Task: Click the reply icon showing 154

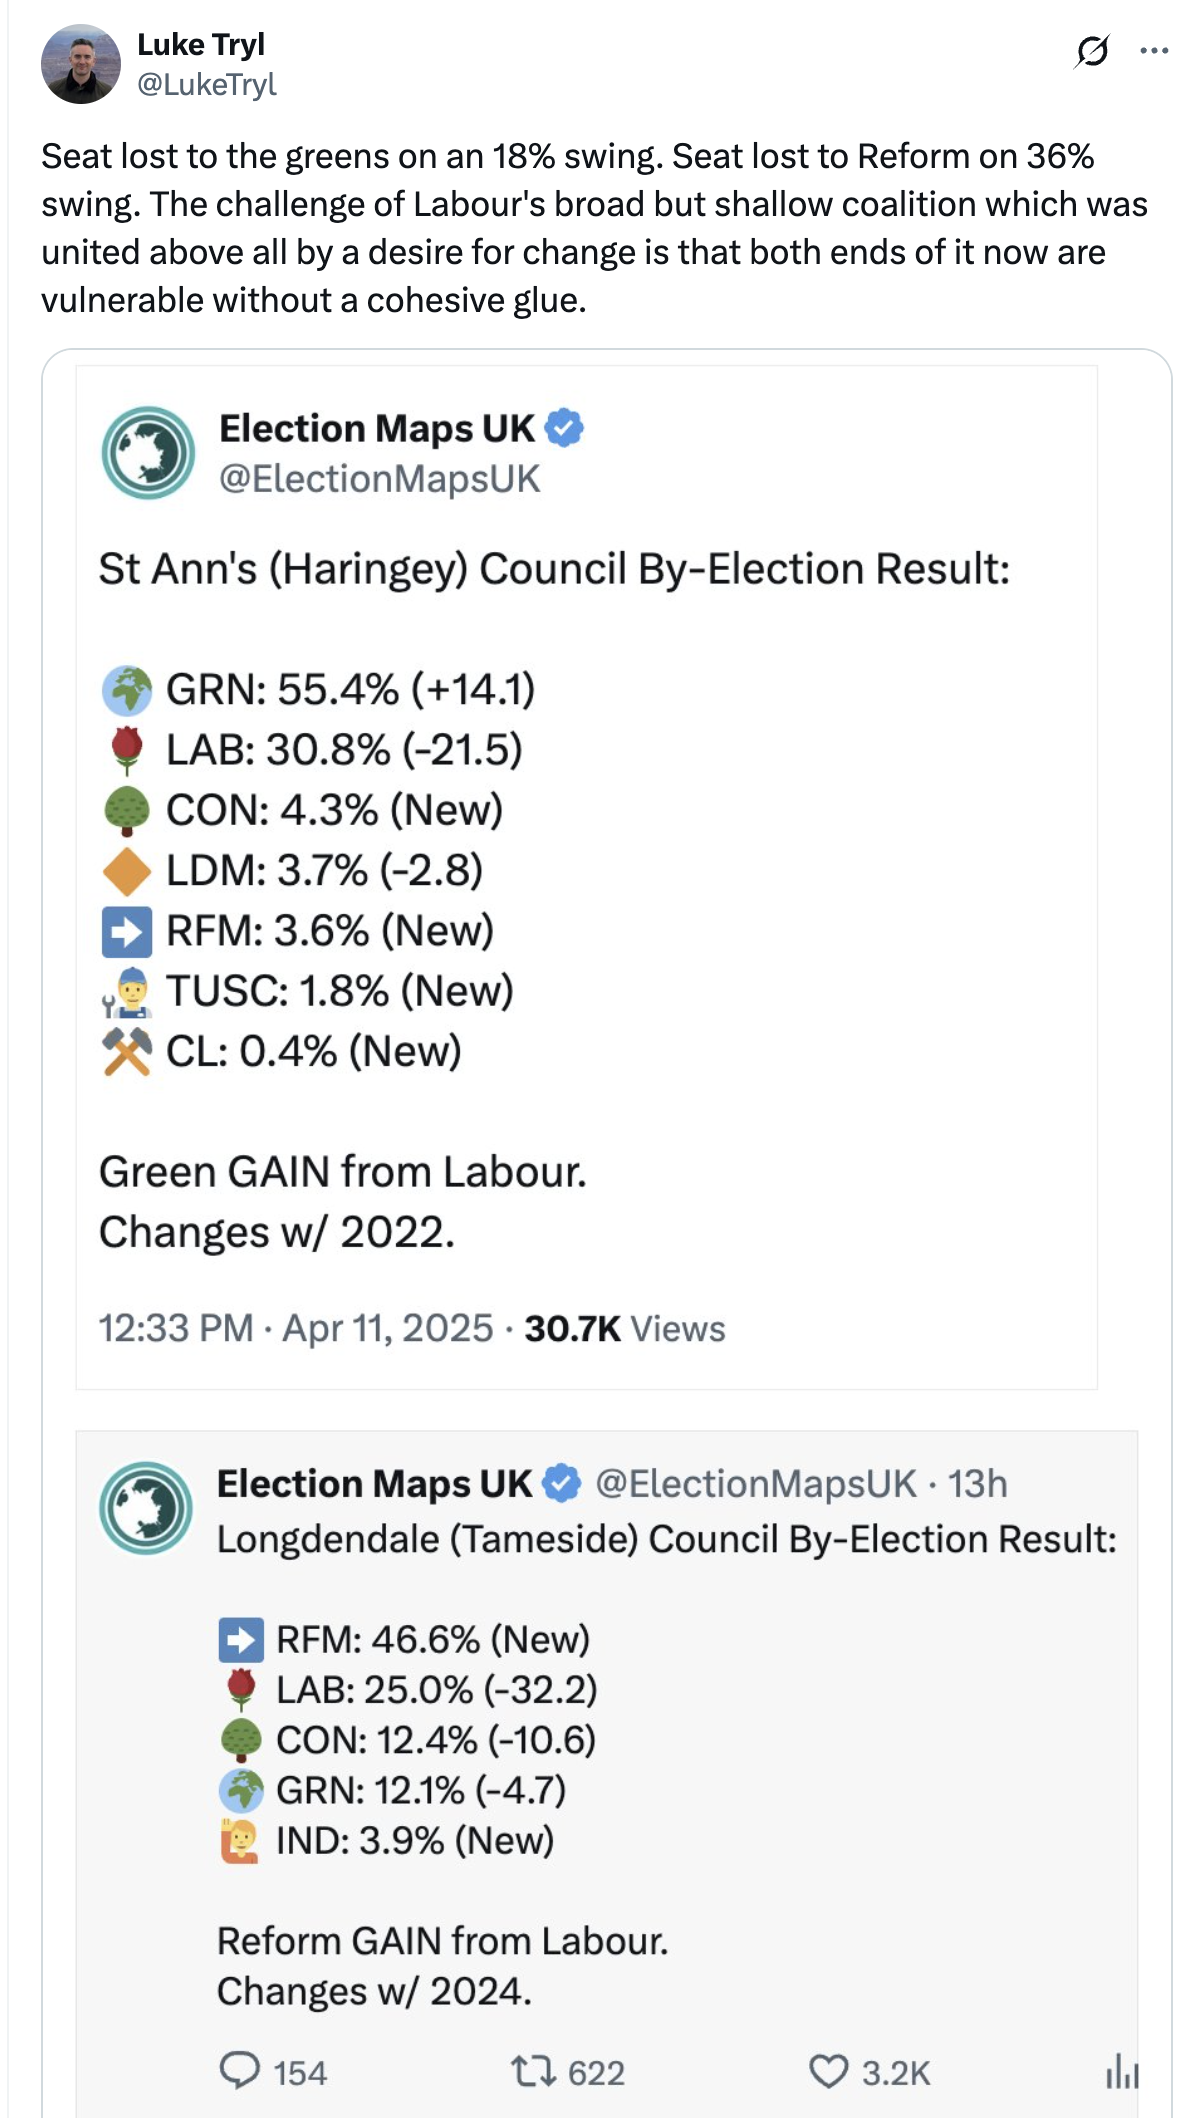Action: (240, 2071)
